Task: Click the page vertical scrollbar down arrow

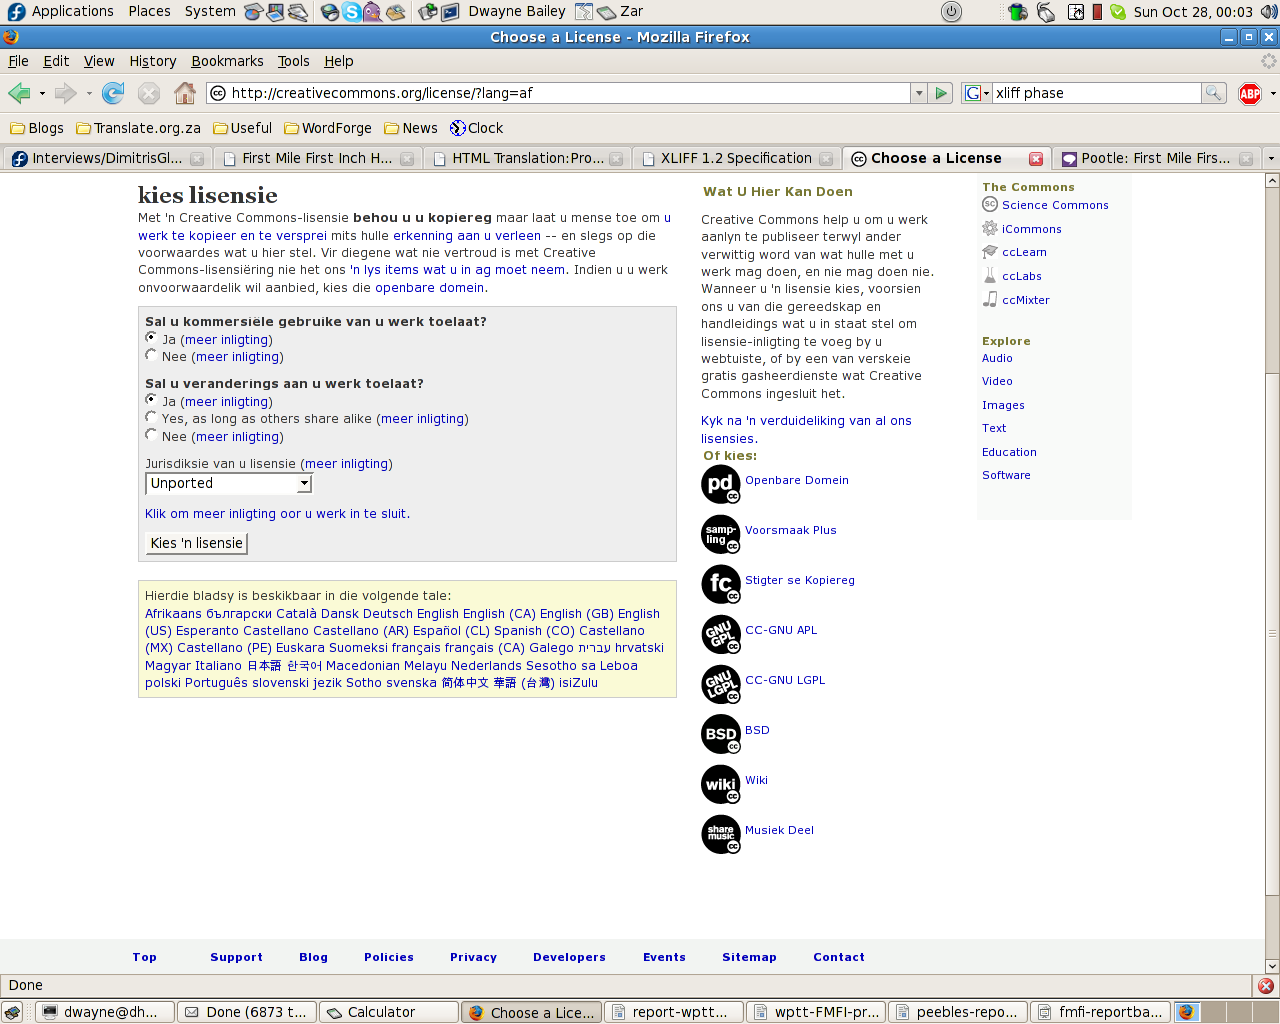Action: pos(1272,966)
